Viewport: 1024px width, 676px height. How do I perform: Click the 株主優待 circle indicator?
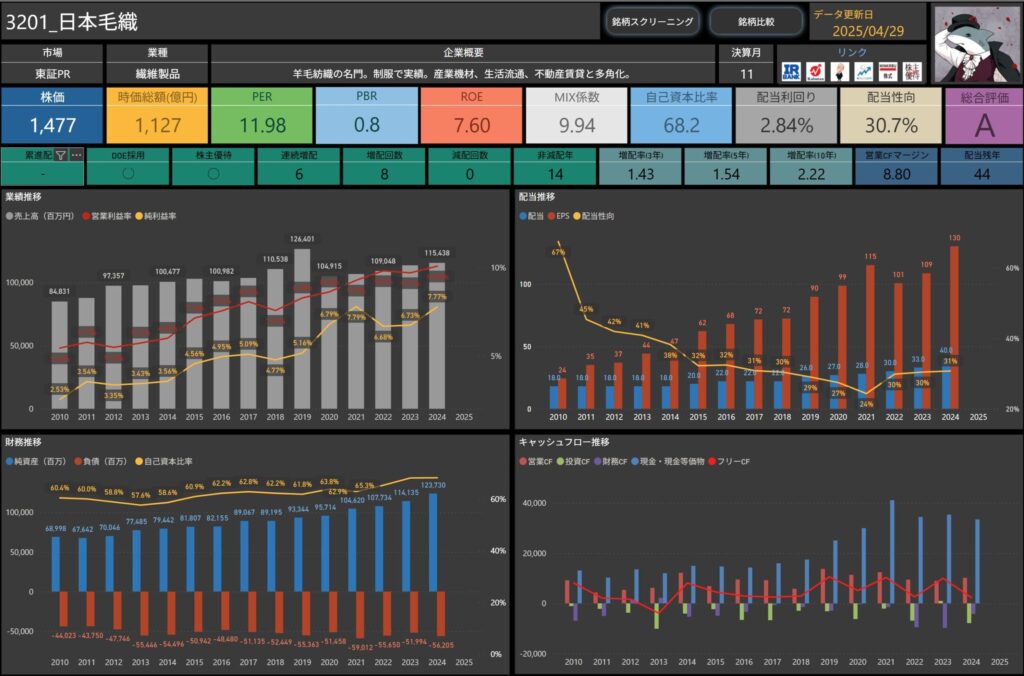213,174
